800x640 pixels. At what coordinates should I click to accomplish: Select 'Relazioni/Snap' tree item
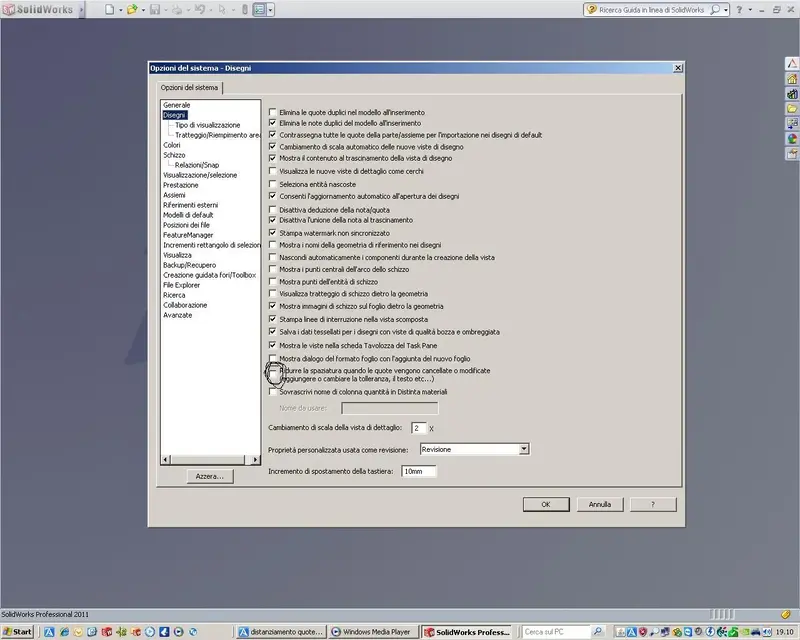(197, 165)
